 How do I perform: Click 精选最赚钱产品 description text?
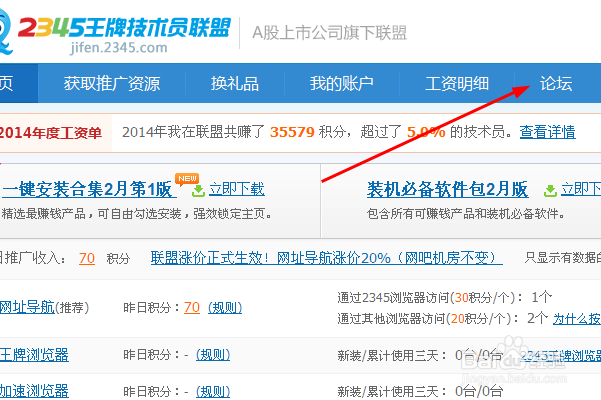137,214
